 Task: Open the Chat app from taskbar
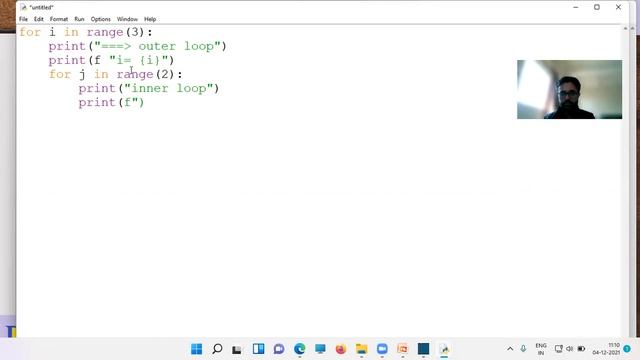[x=279, y=349]
